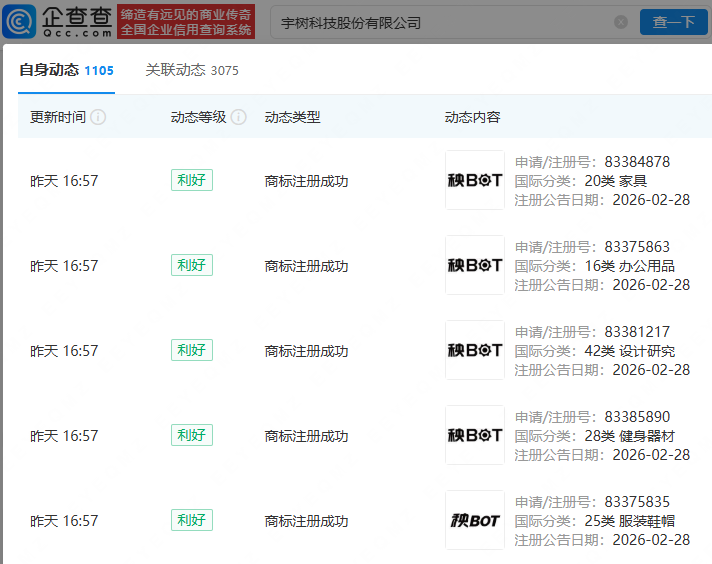
Task: Open registration number 83381217
Action: 637,332
